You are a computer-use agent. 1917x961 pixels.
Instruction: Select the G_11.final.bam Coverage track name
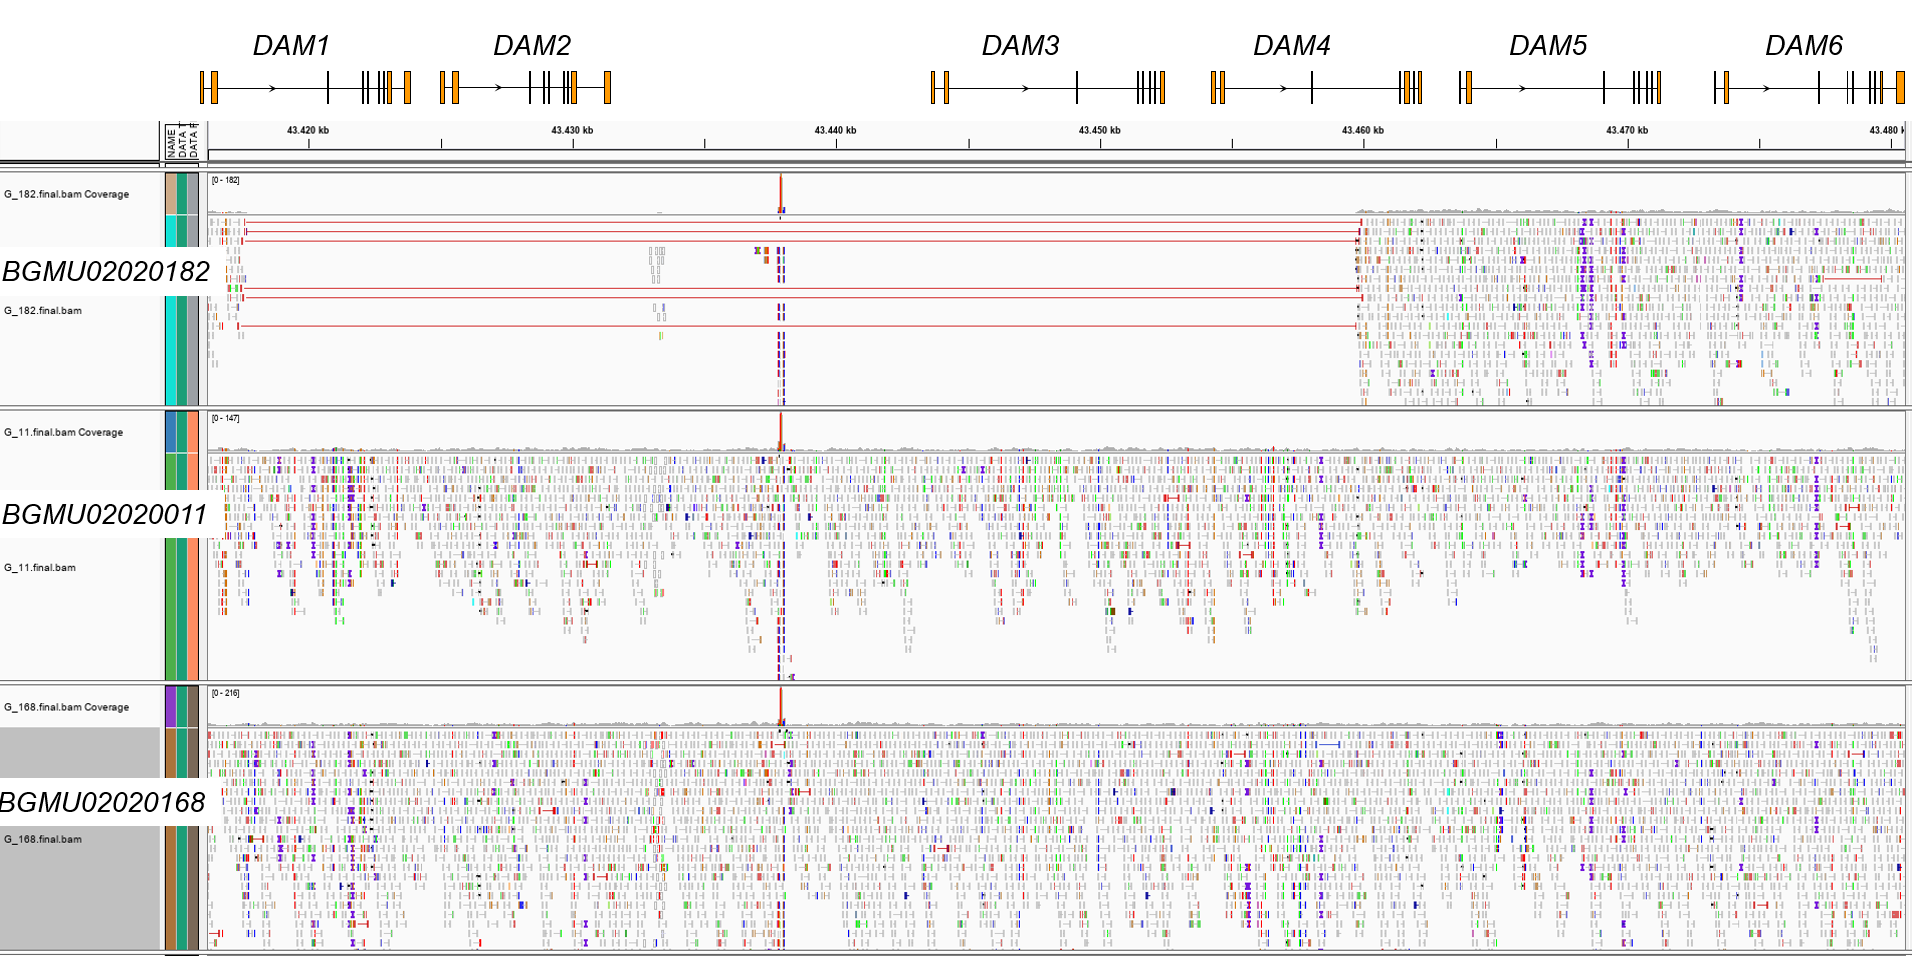click(x=64, y=432)
